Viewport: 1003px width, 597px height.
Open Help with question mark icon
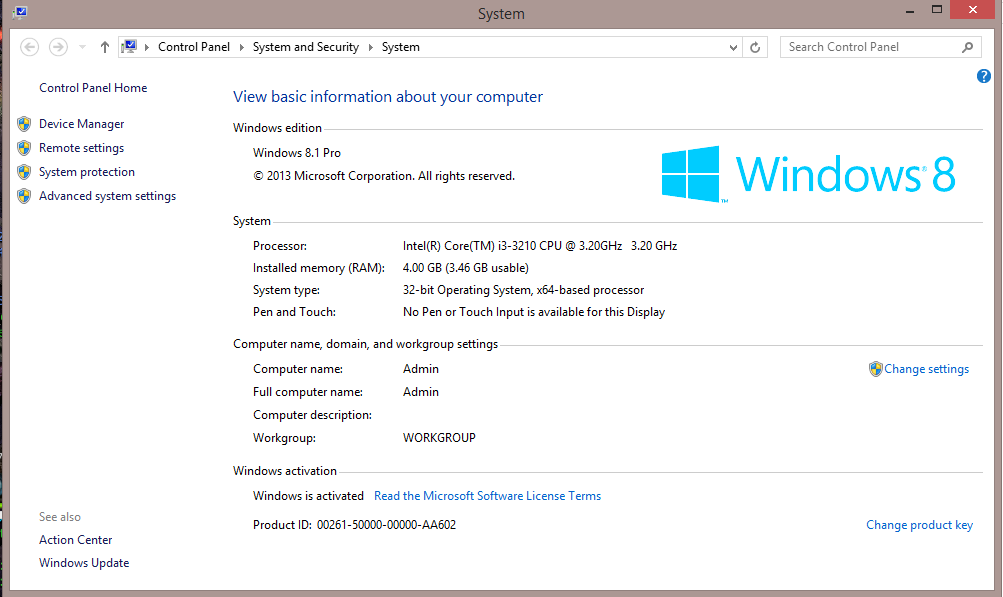coord(984,76)
